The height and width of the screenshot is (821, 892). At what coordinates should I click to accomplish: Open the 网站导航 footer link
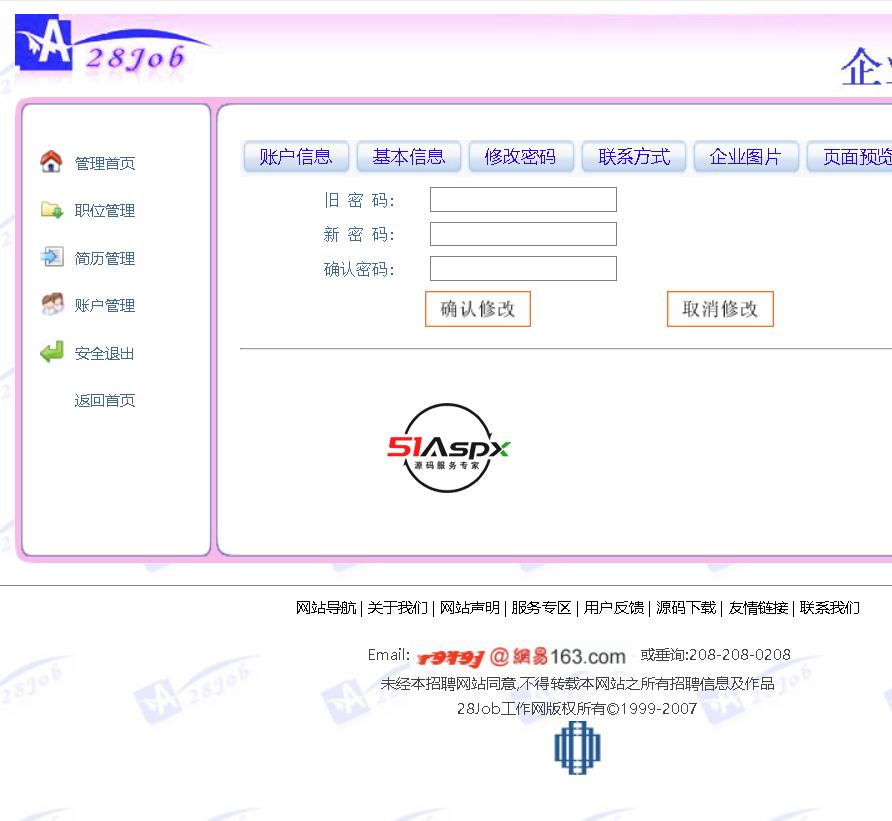(x=326, y=608)
